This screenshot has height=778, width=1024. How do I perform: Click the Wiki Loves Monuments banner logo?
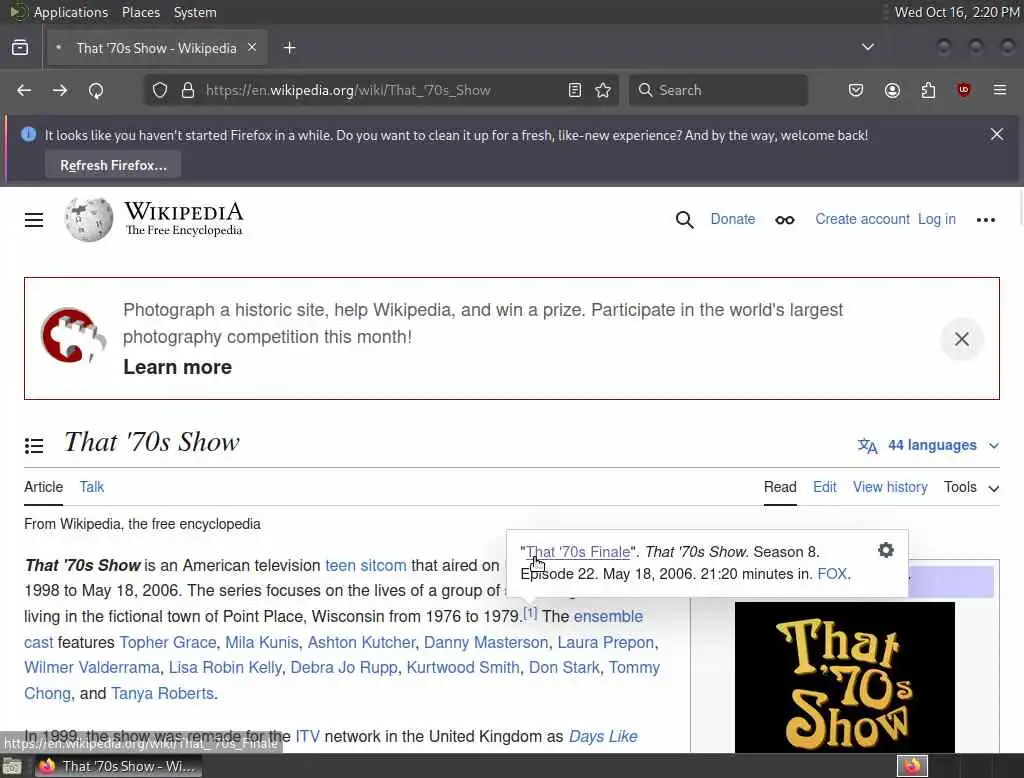[x=73, y=336]
